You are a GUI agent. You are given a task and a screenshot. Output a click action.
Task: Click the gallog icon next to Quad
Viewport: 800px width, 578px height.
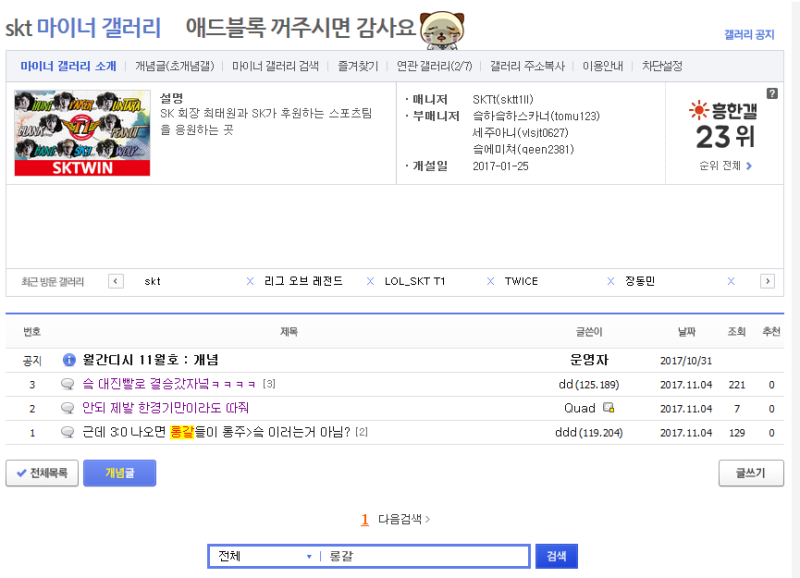tap(608, 408)
